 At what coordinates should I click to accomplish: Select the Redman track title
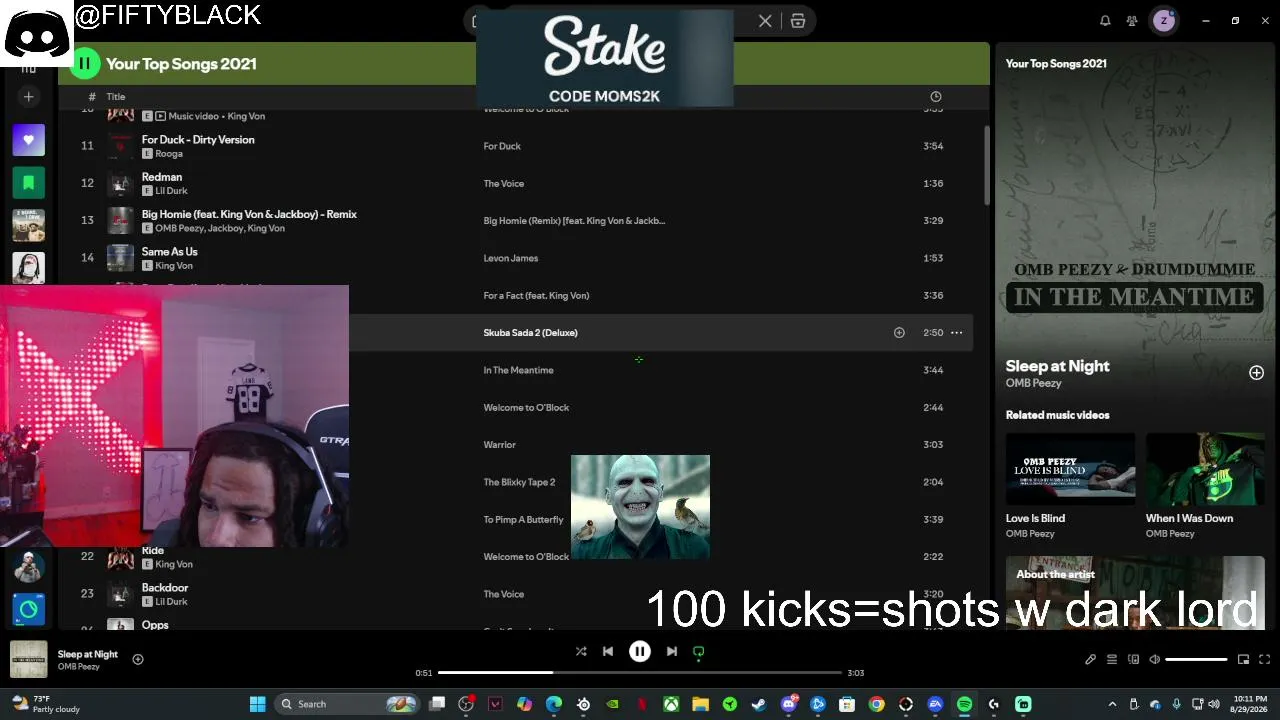tap(162, 177)
